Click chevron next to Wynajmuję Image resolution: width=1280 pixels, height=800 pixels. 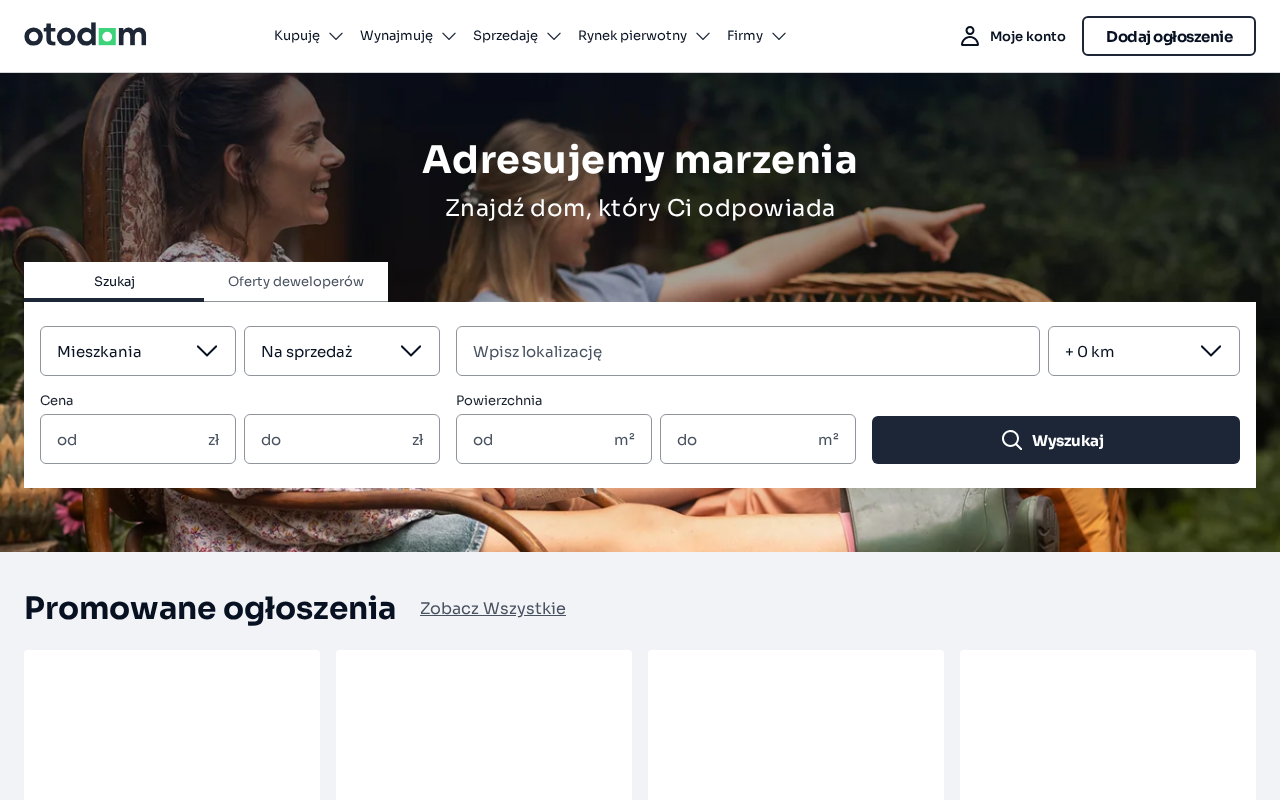[x=449, y=36]
